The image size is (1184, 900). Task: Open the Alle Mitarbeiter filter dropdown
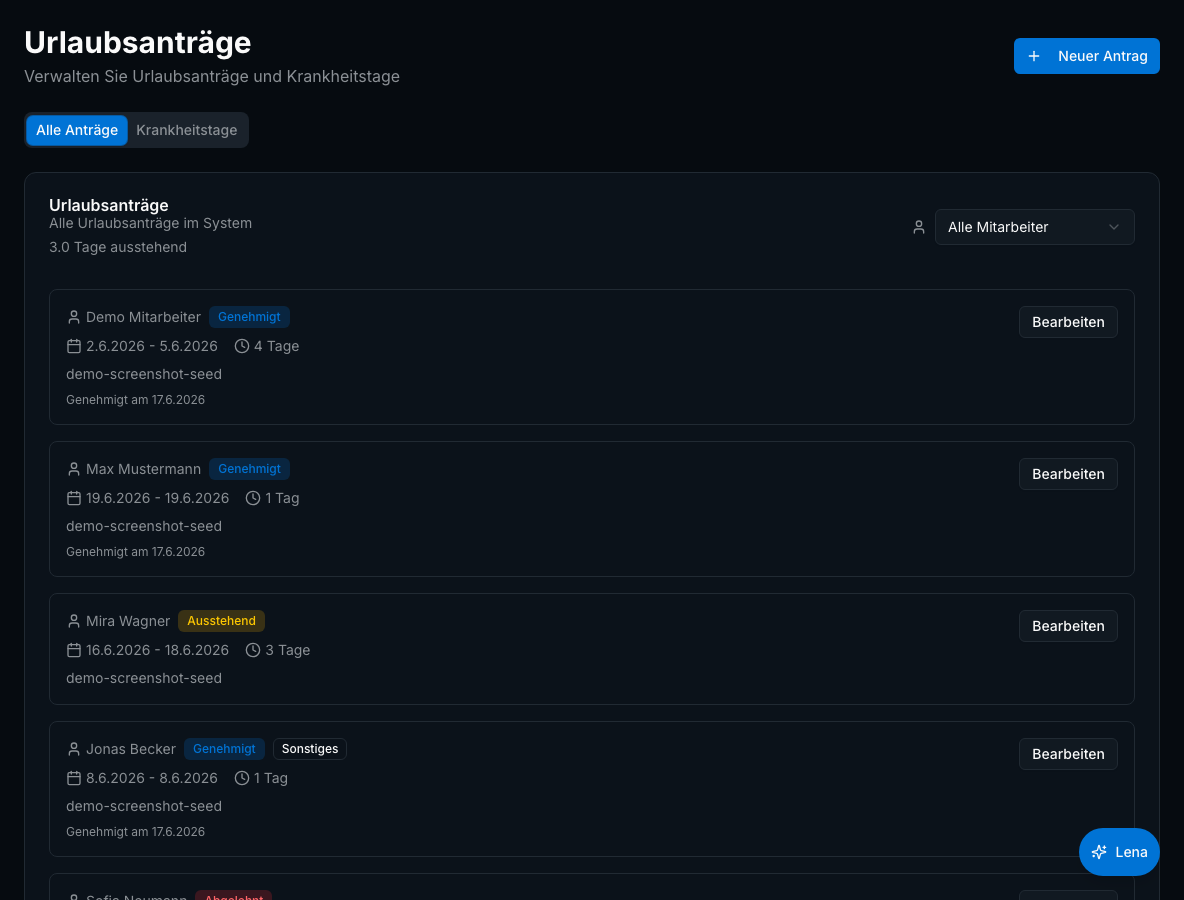1034,227
